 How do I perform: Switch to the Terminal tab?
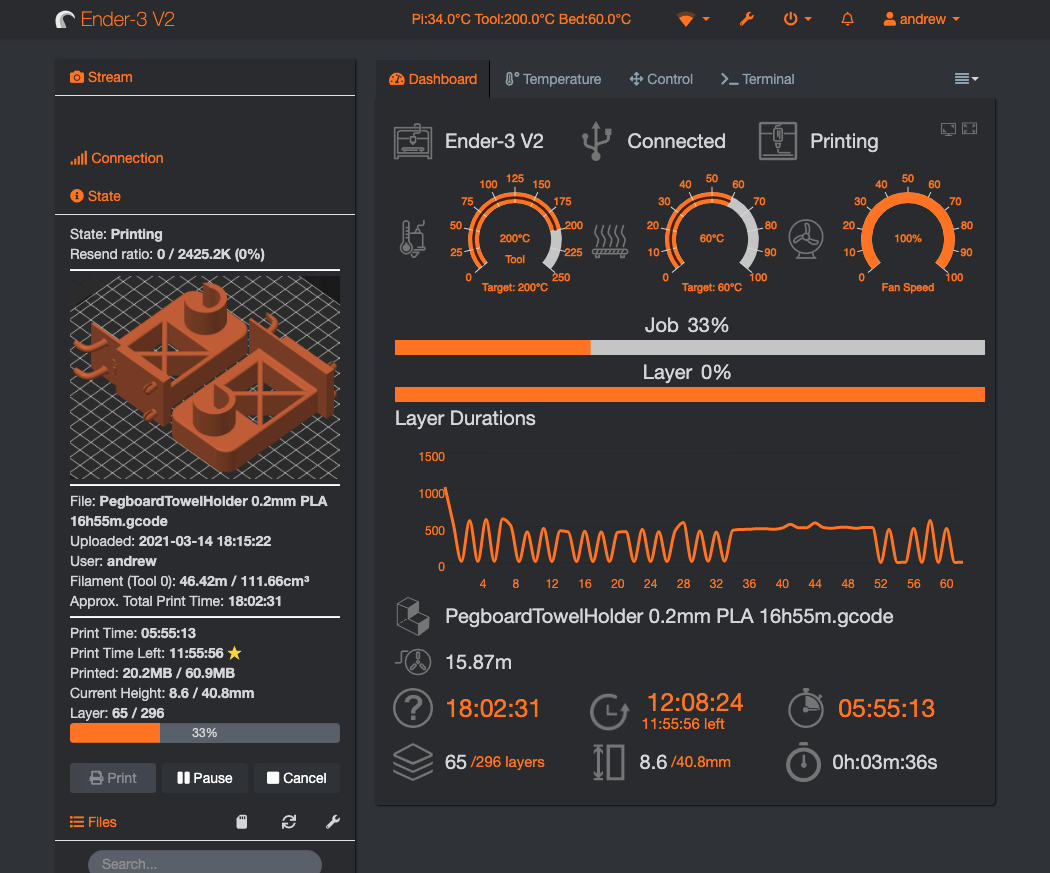[x=757, y=79]
